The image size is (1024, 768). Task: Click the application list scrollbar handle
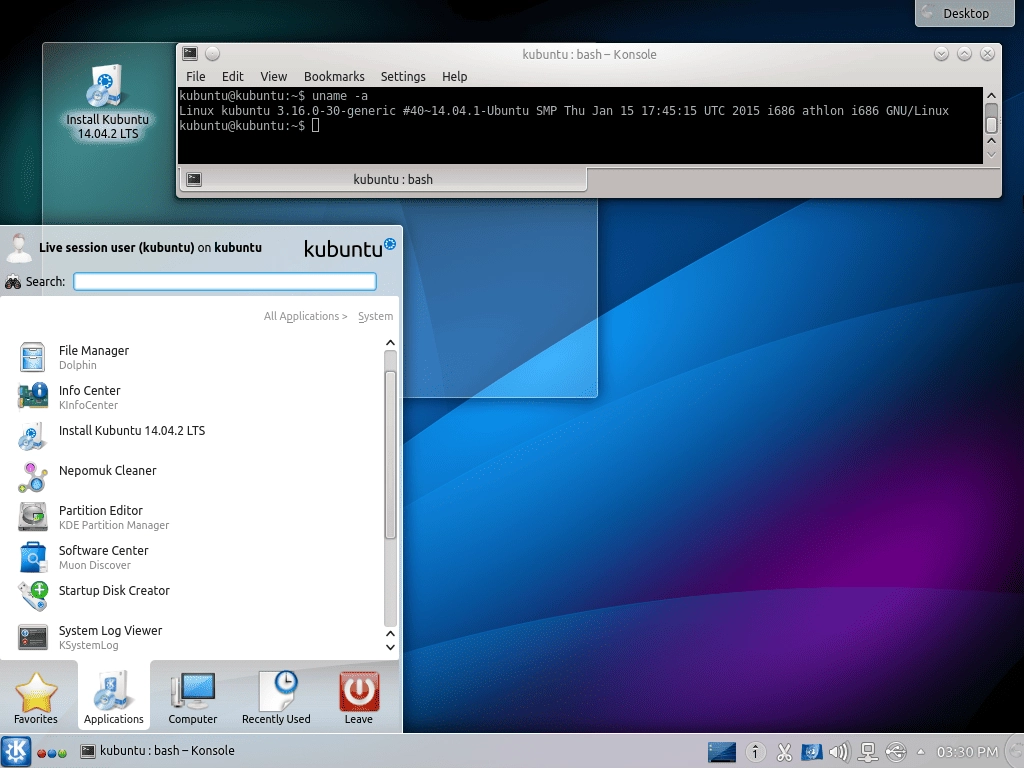(391, 455)
